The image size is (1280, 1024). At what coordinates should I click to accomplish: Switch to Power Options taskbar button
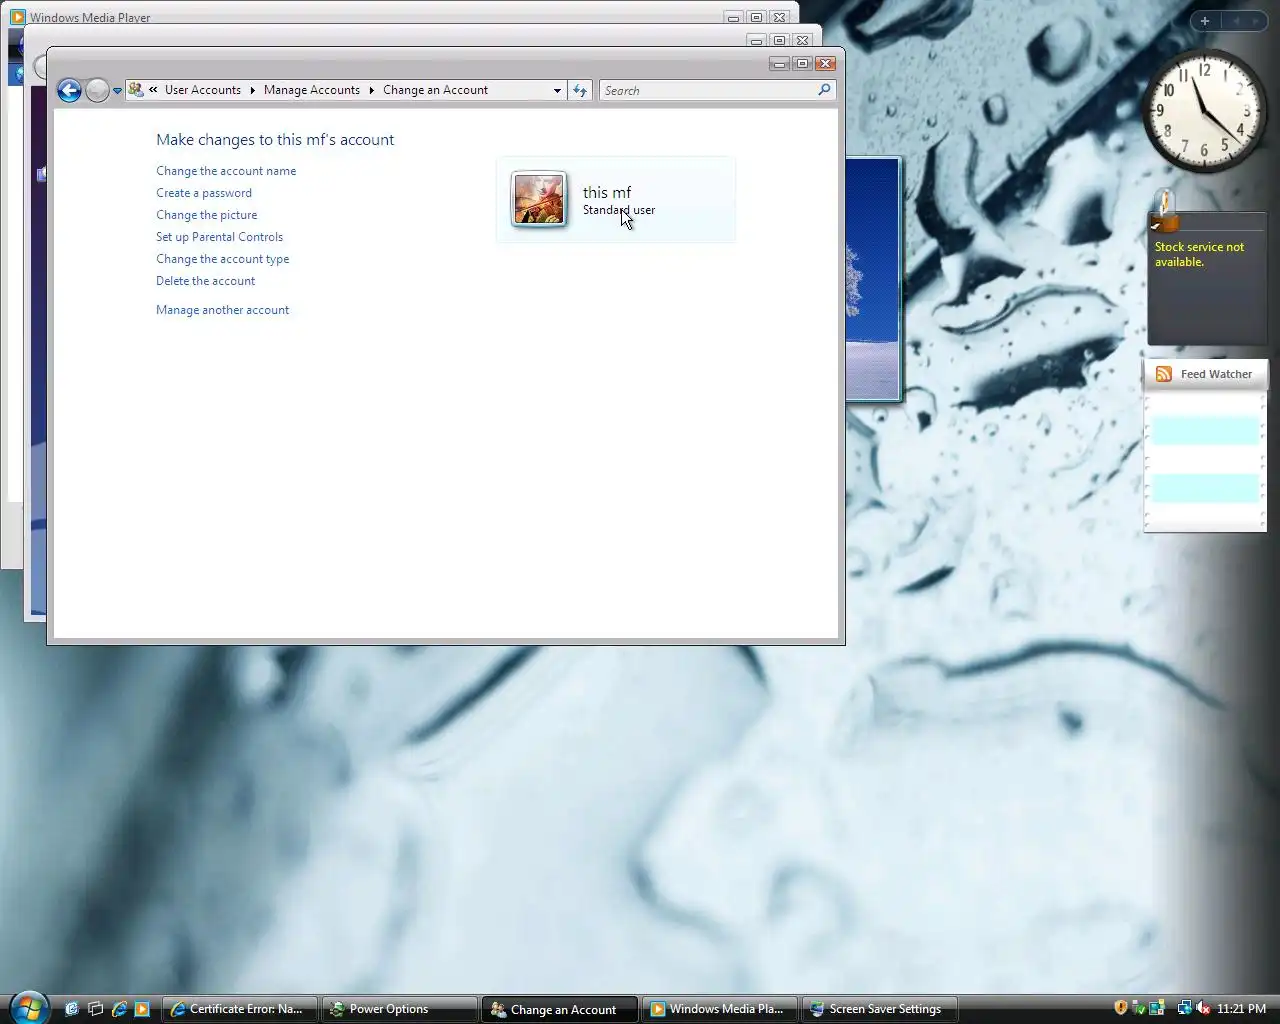[x=398, y=1009]
